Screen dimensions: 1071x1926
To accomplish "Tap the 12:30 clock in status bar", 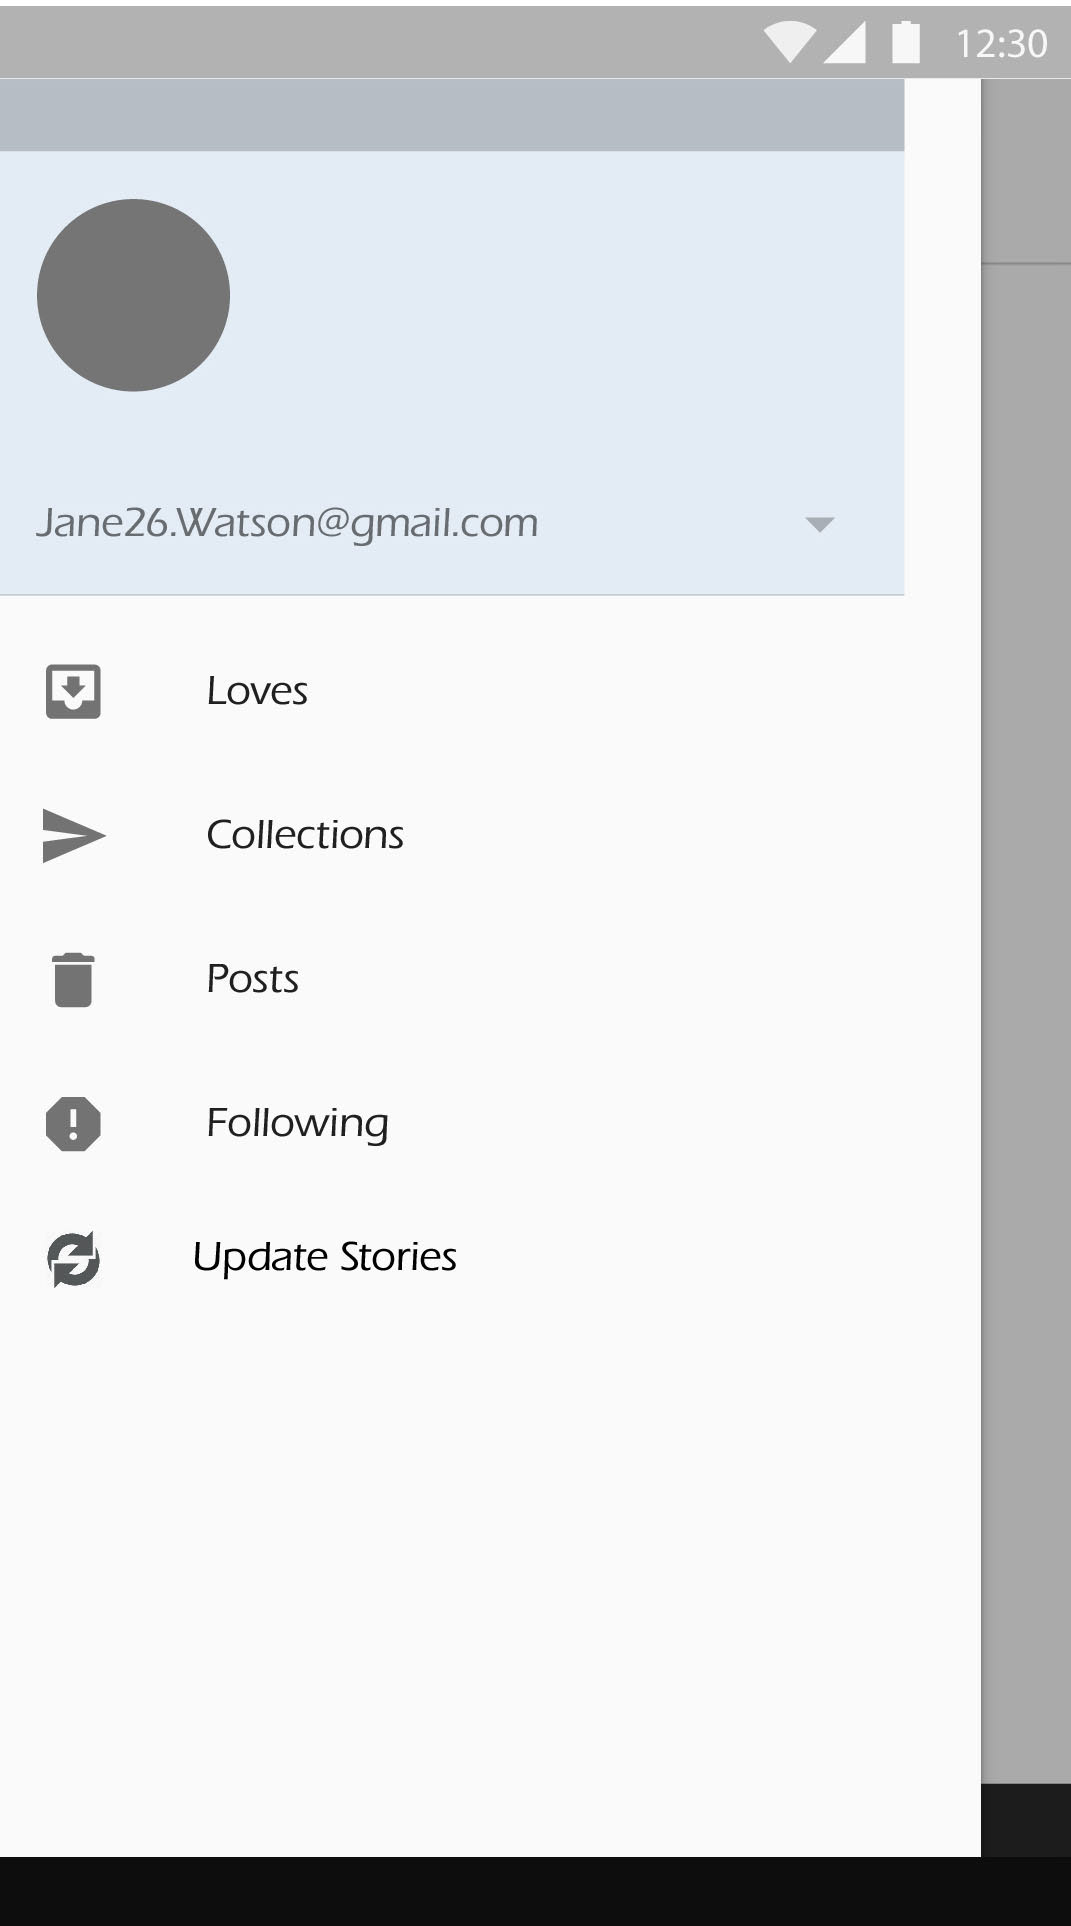I will point(1001,44).
